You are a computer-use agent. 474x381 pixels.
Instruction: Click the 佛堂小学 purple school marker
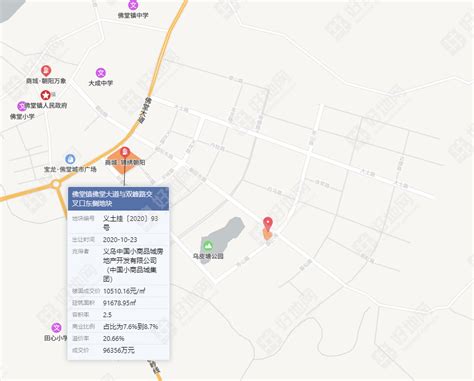[22, 106]
